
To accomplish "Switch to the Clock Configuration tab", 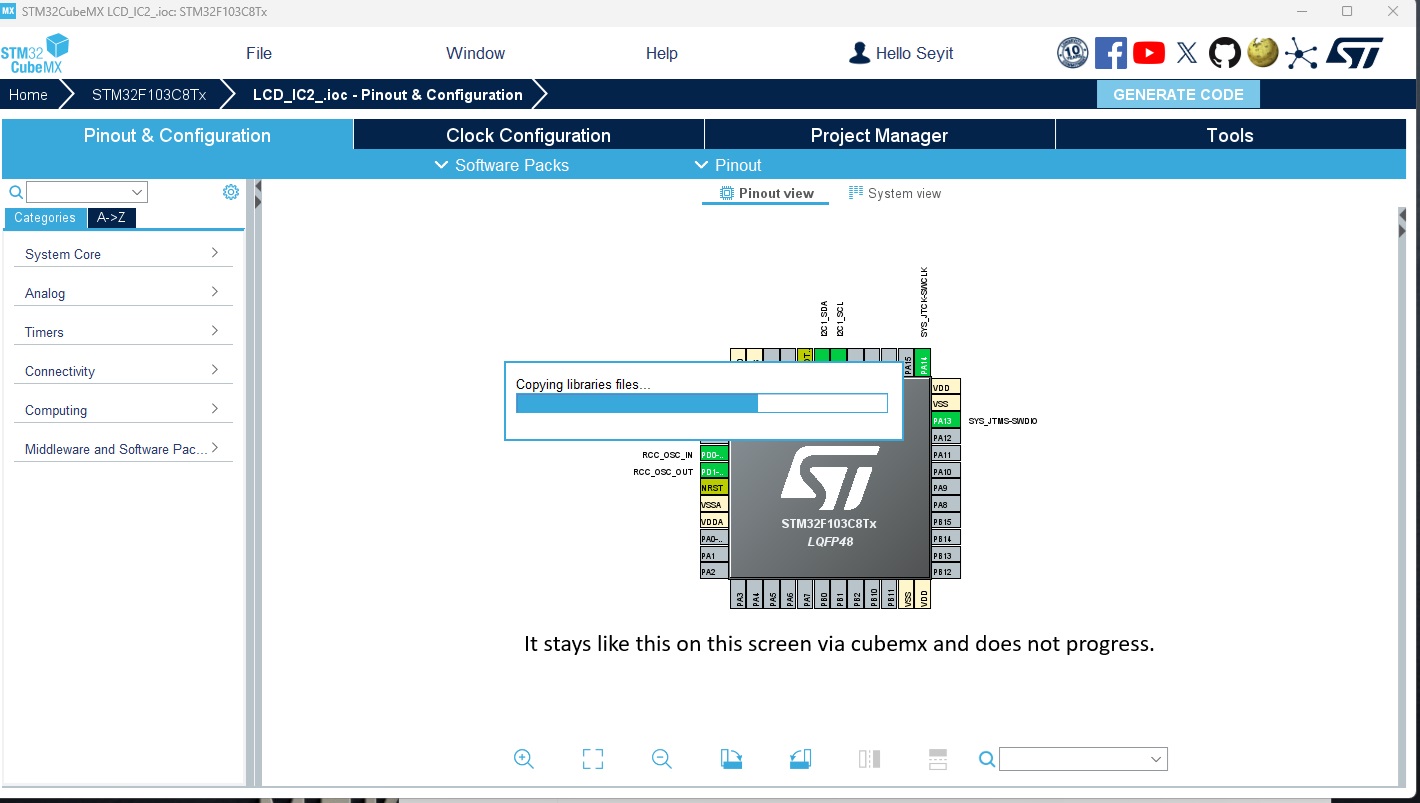I will coord(528,135).
